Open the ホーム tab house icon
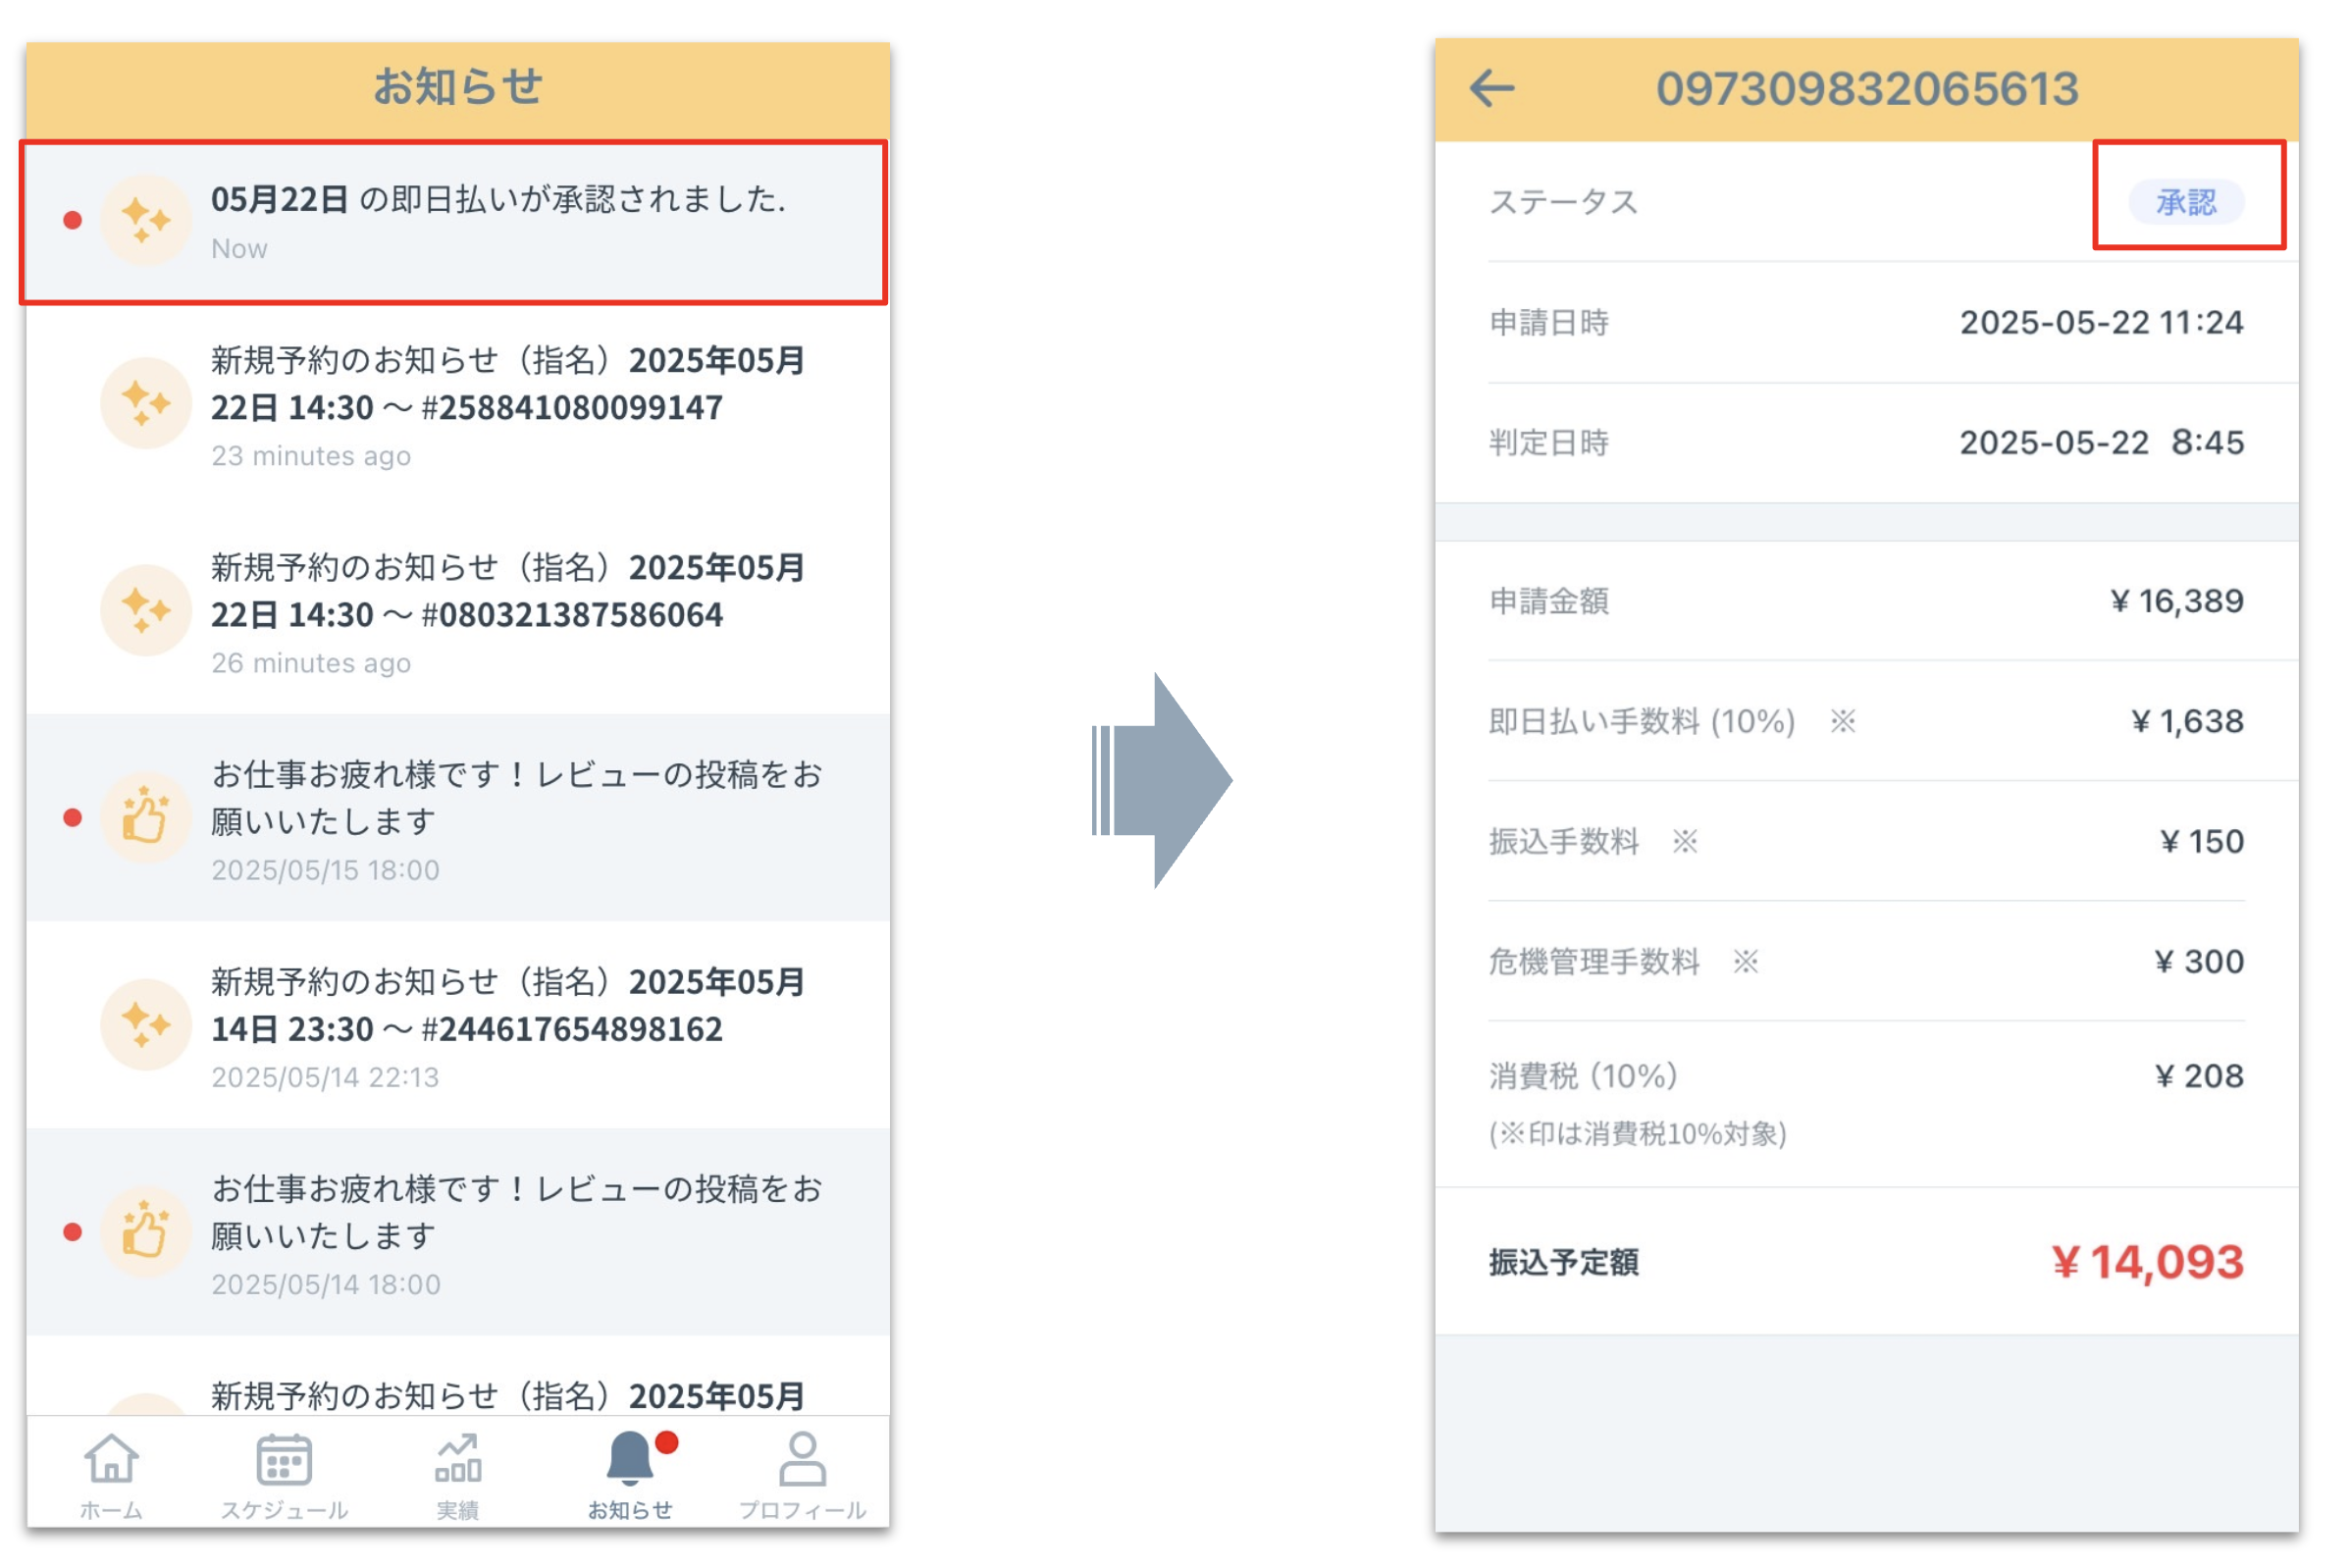2351x1568 pixels. click(111, 1460)
